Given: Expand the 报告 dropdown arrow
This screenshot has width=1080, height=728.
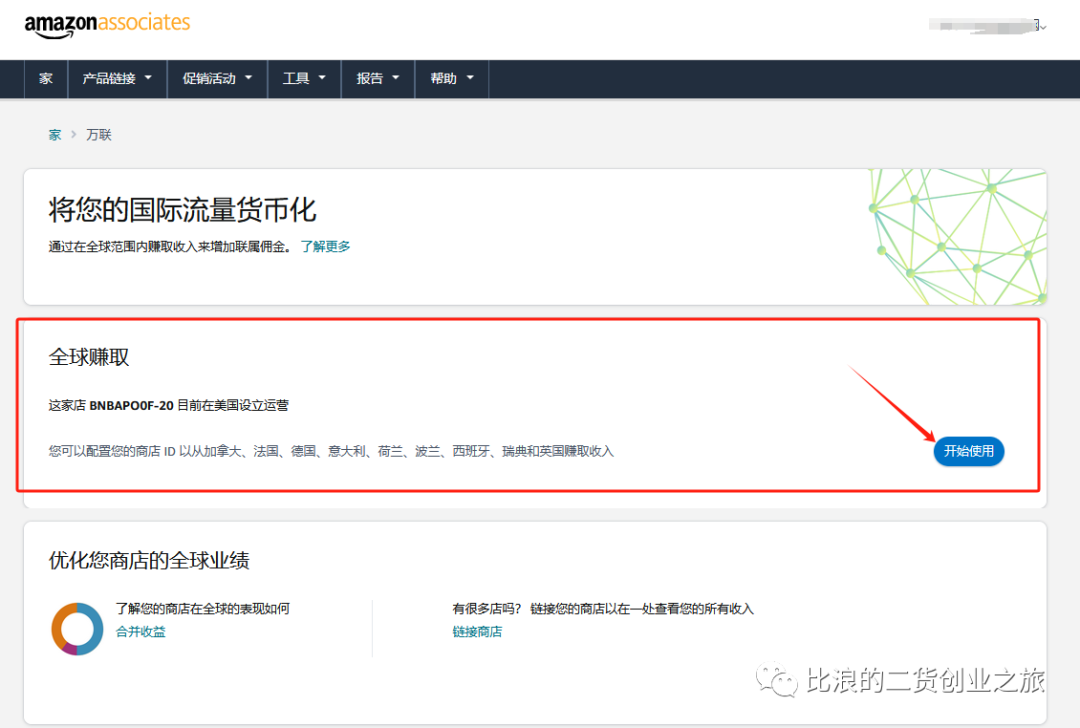Looking at the screenshot, I should pos(396,78).
